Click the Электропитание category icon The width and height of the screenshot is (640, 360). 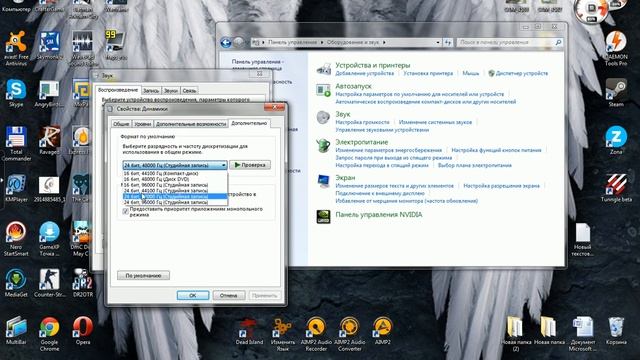tap(323, 145)
